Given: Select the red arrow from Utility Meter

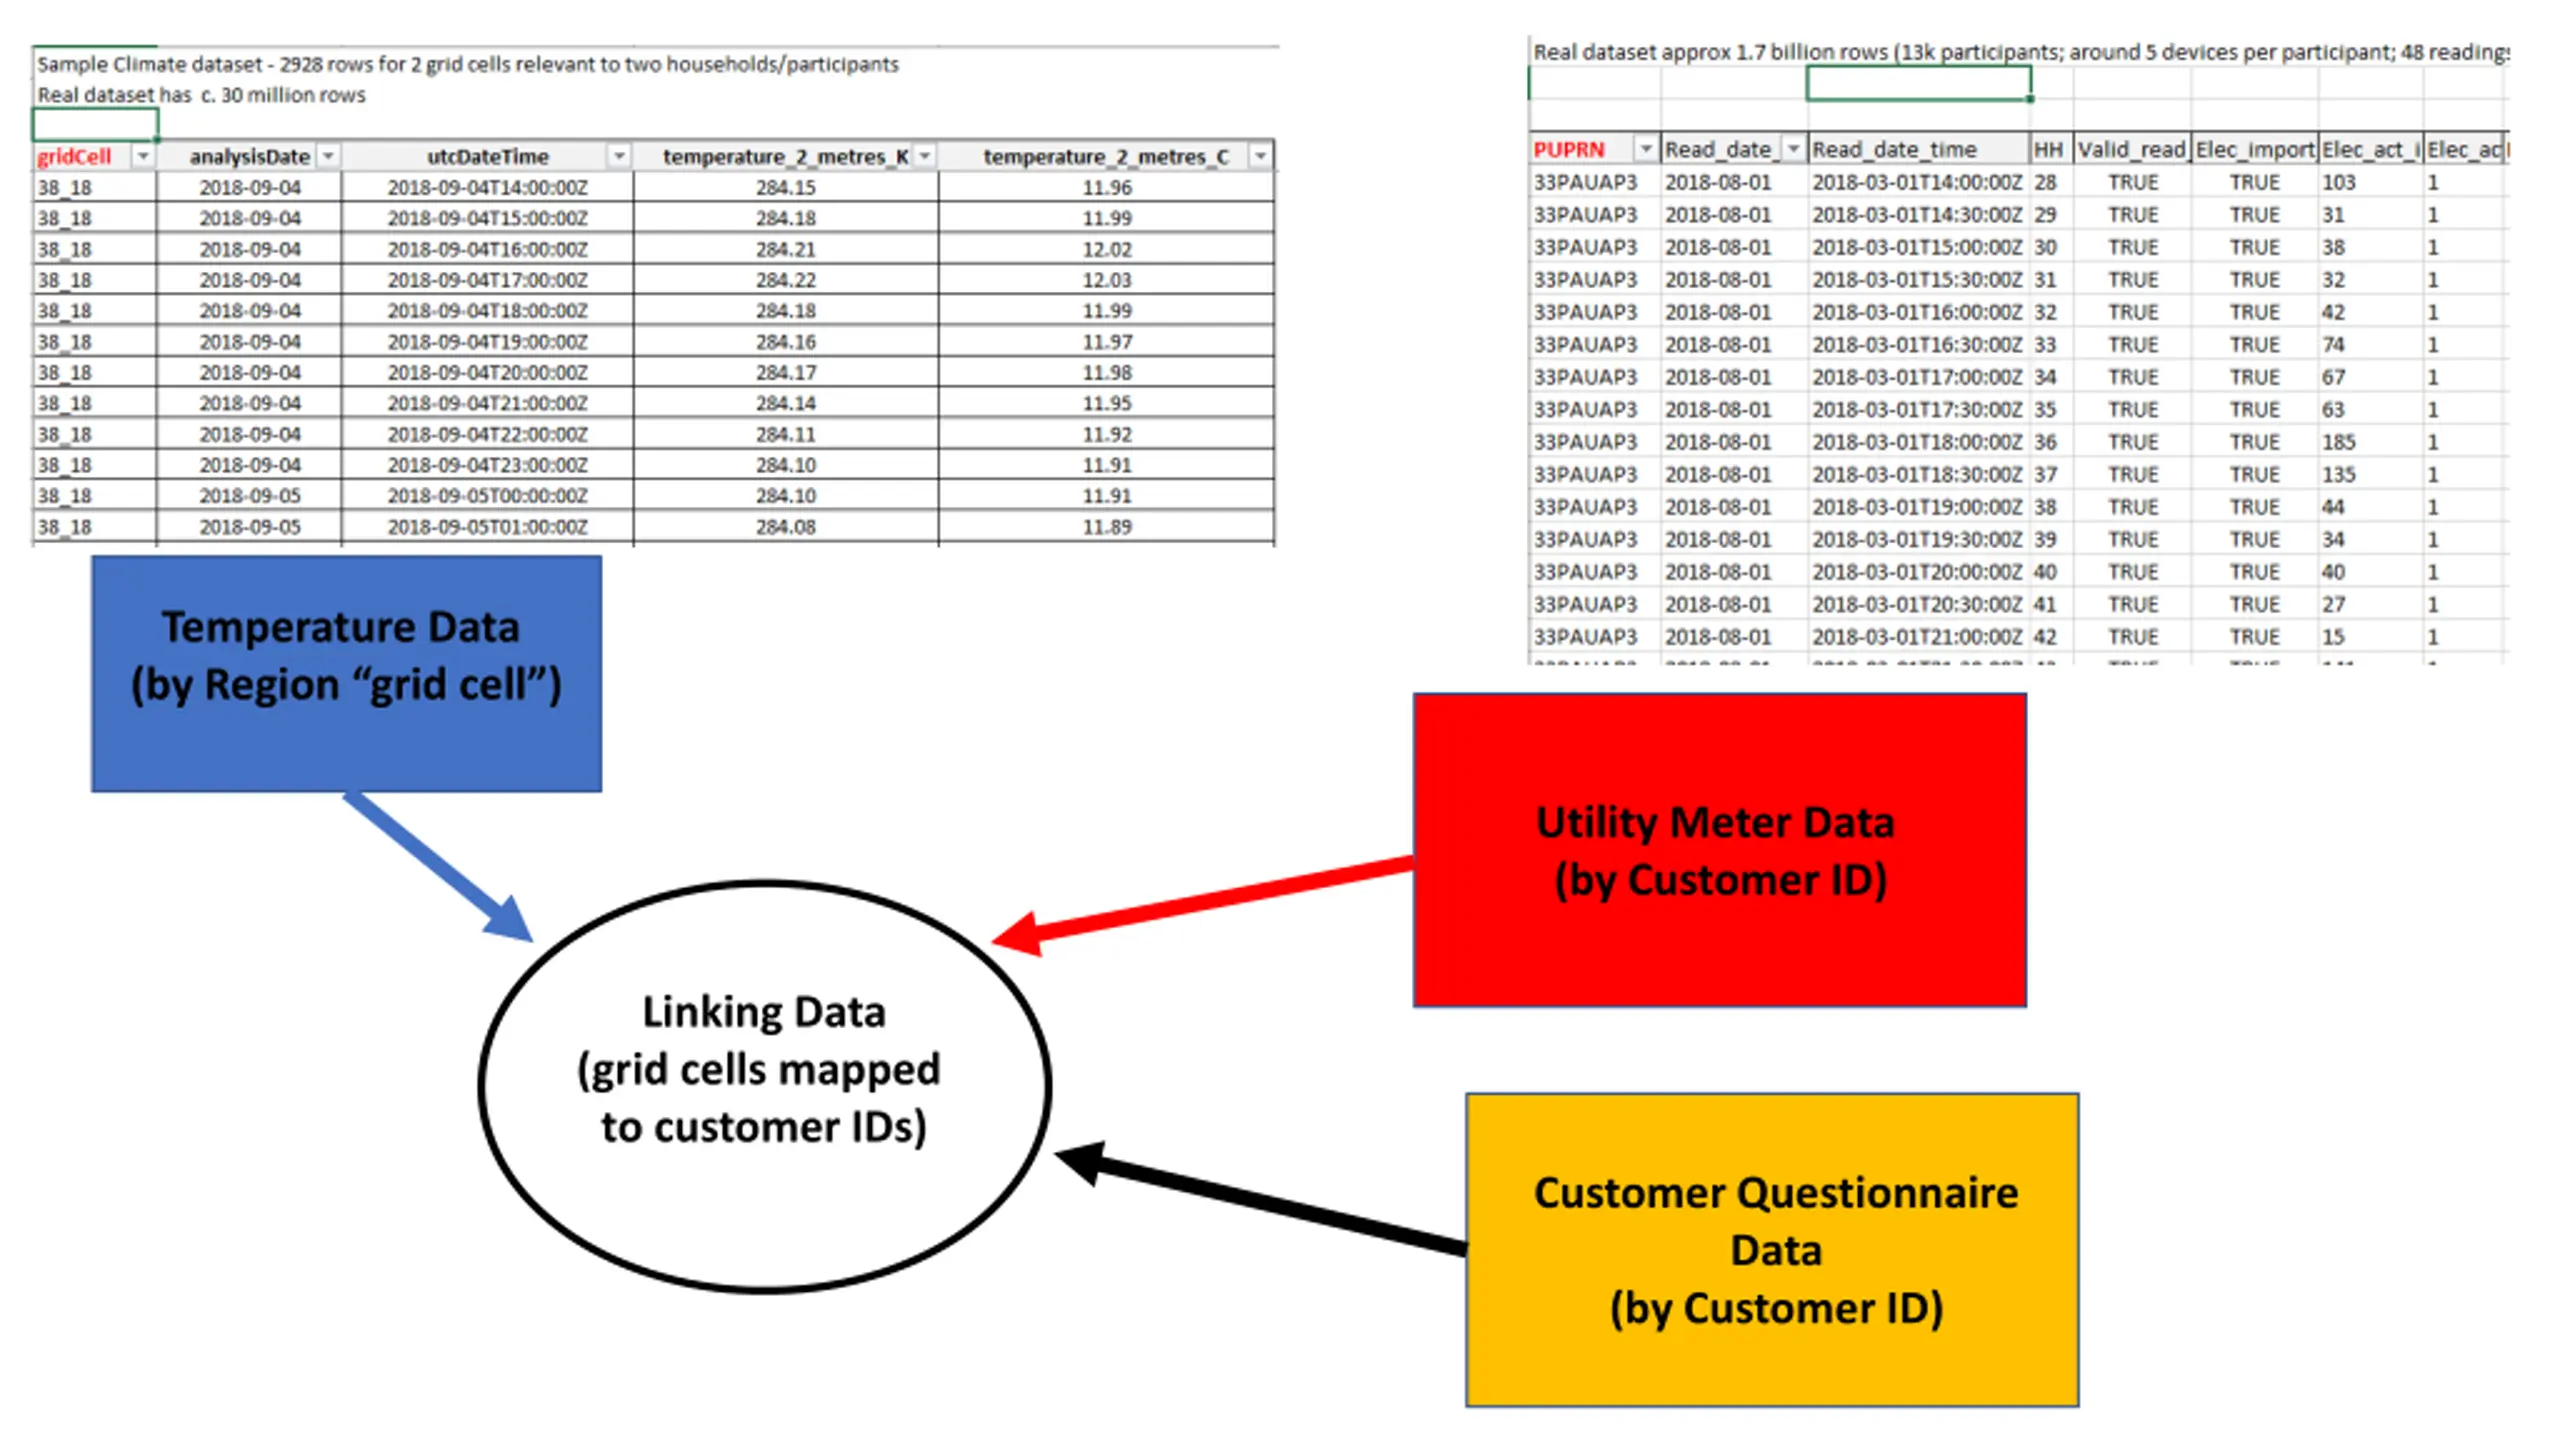Looking at the screenshot, I should 1202,906.
